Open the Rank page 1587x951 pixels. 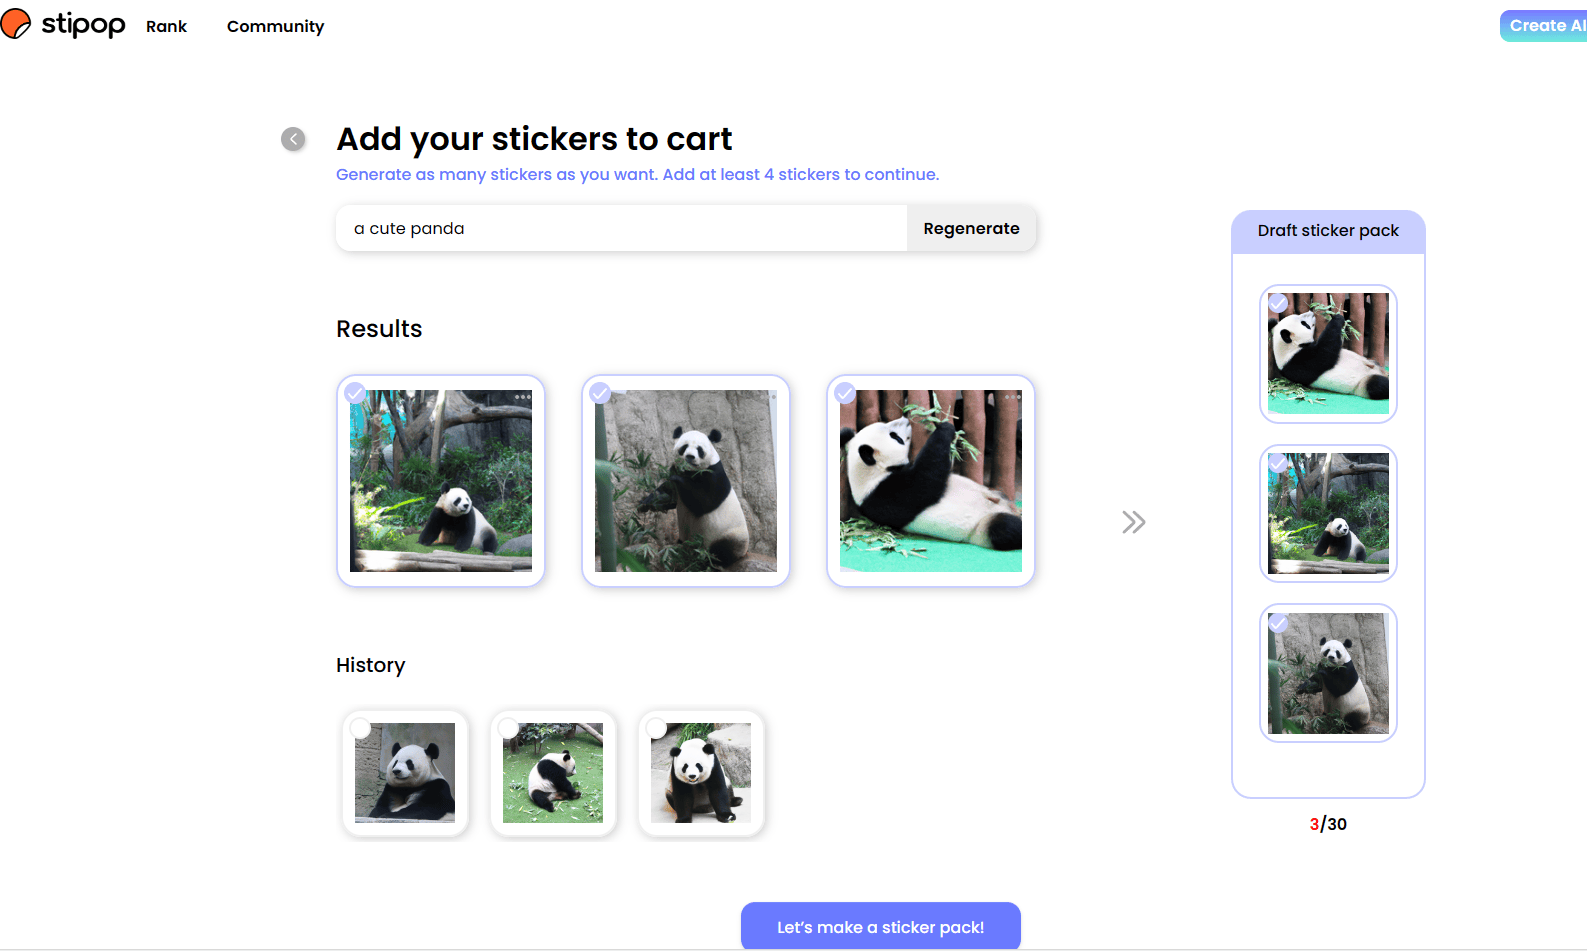click(166, 26)
